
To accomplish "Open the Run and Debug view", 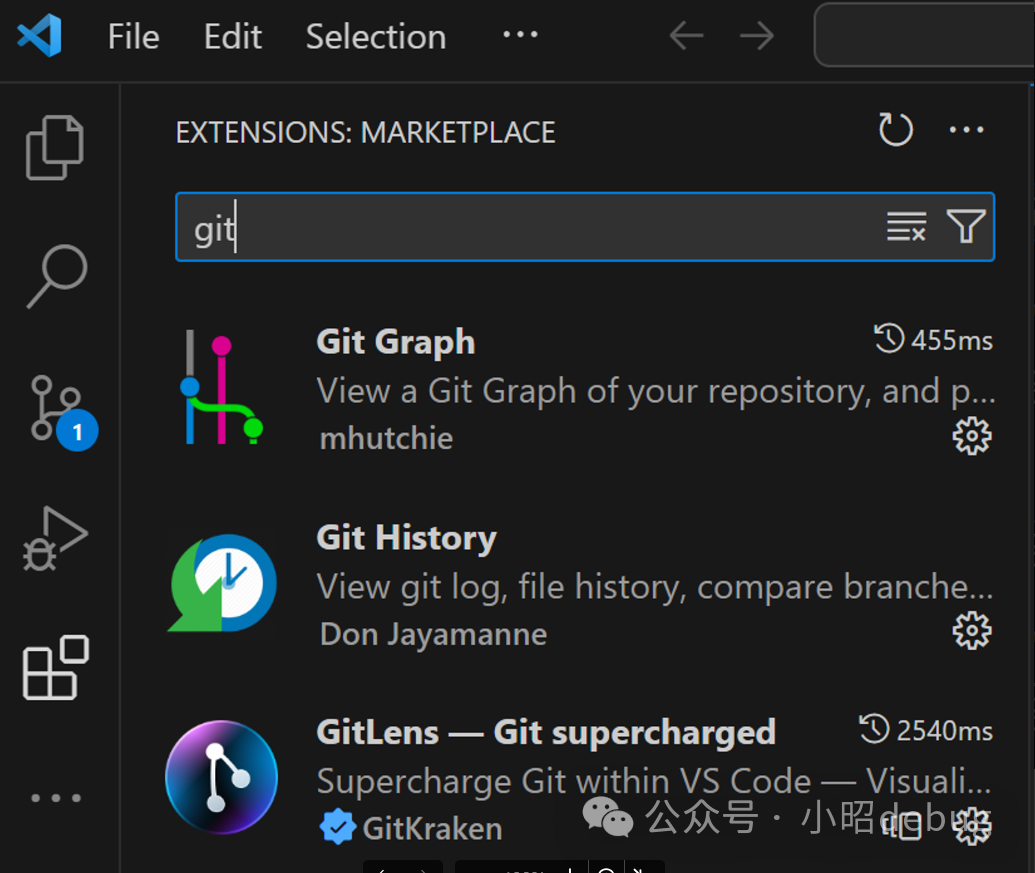I will (55, 538).
